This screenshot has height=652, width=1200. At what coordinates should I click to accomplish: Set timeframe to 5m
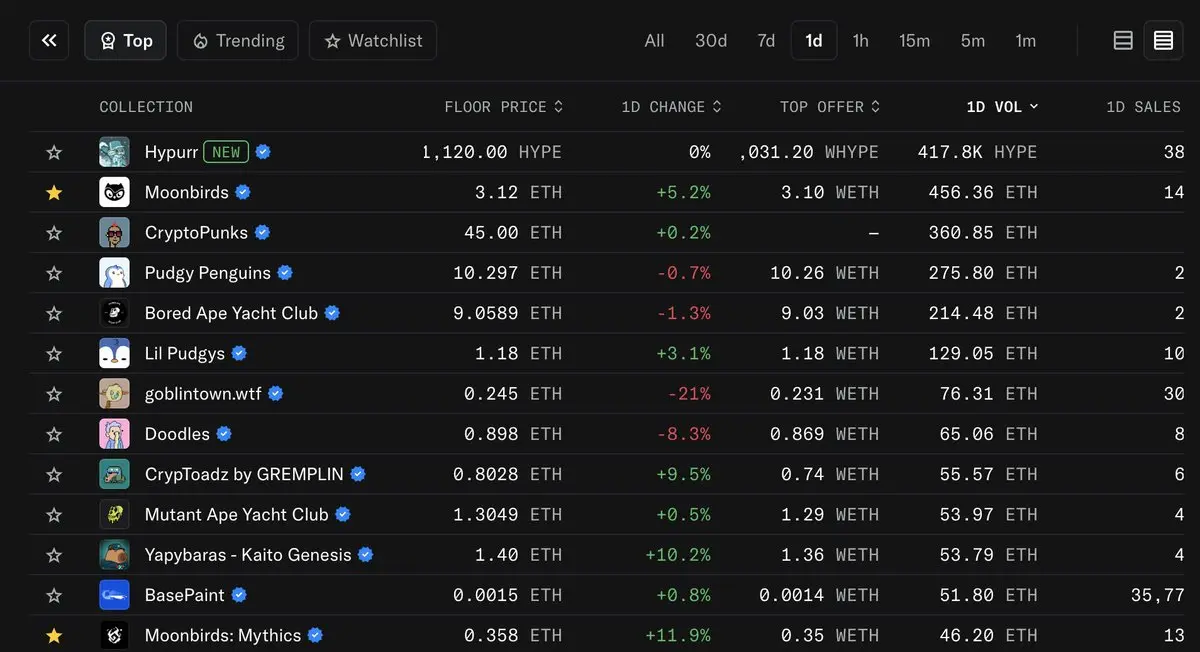[972, 41]
